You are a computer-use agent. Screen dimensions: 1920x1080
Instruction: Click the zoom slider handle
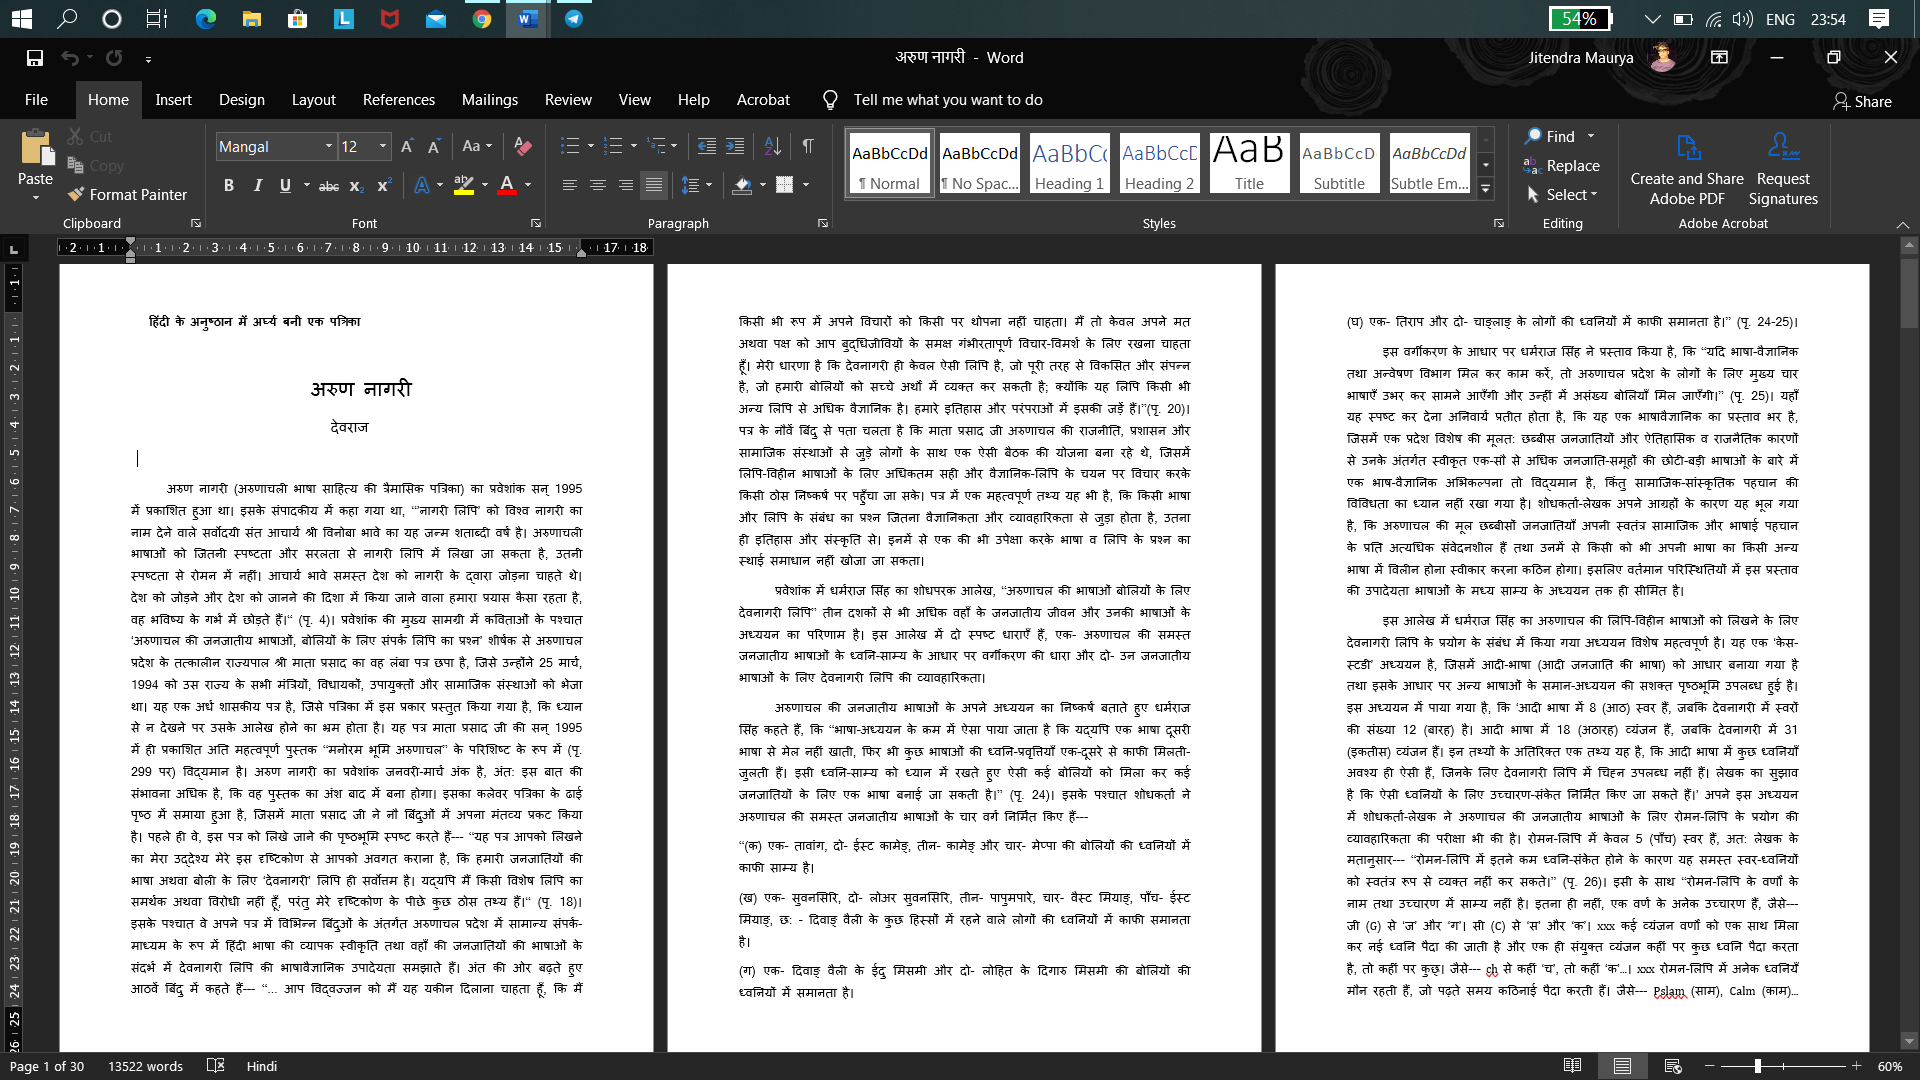point(1757,1066)
